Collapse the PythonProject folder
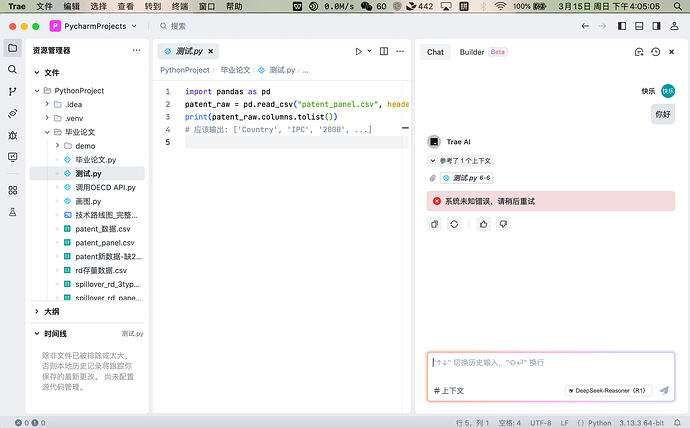This screenshot has width=690, height=428. [x=37, y=91]
